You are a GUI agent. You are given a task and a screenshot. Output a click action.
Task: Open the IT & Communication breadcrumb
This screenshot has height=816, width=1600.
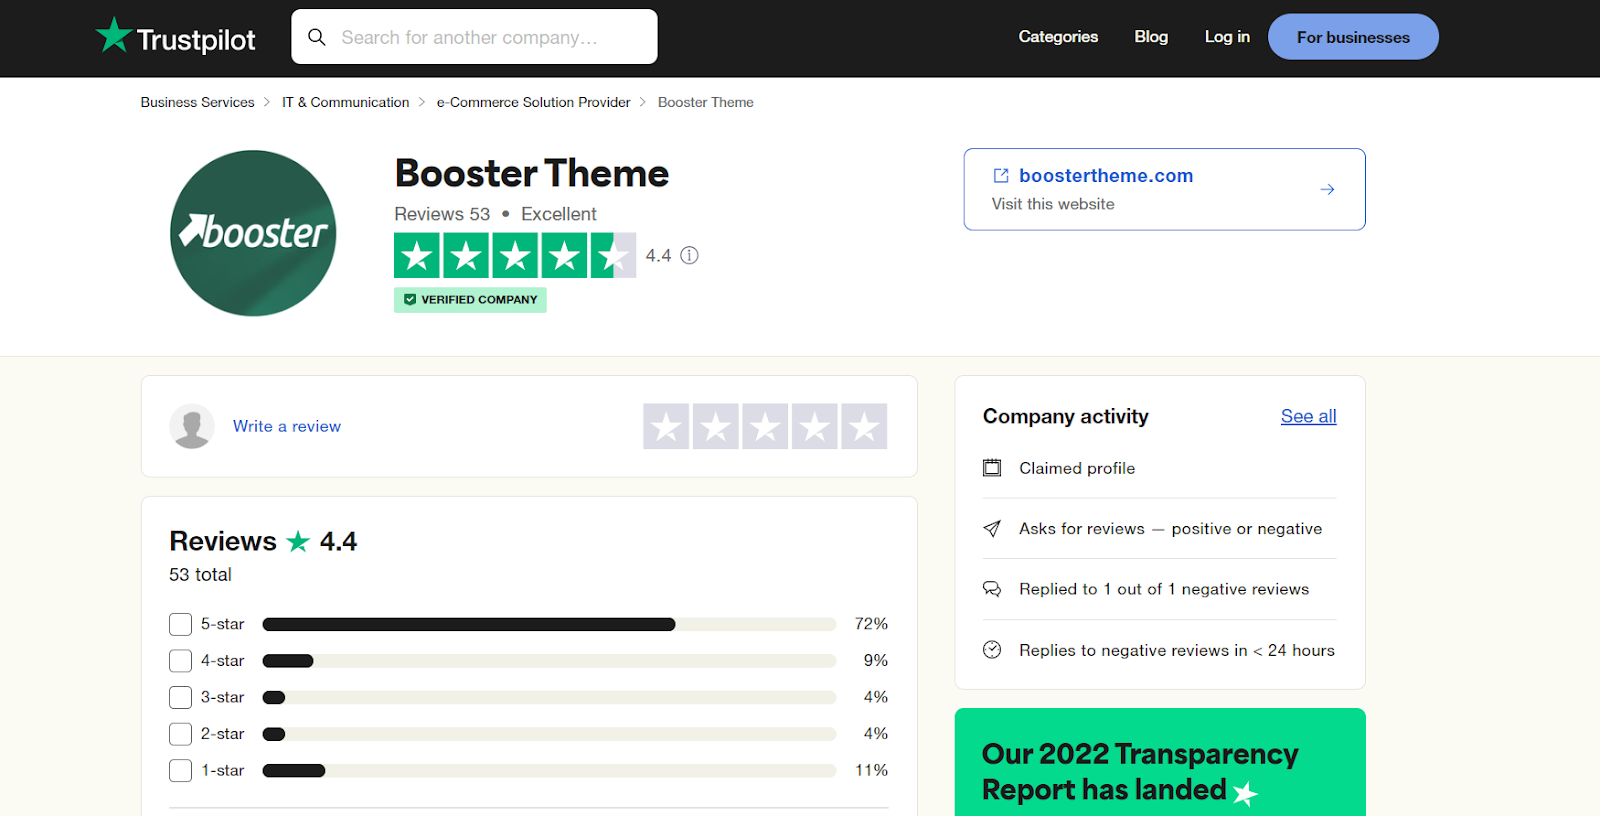[345, 102]
